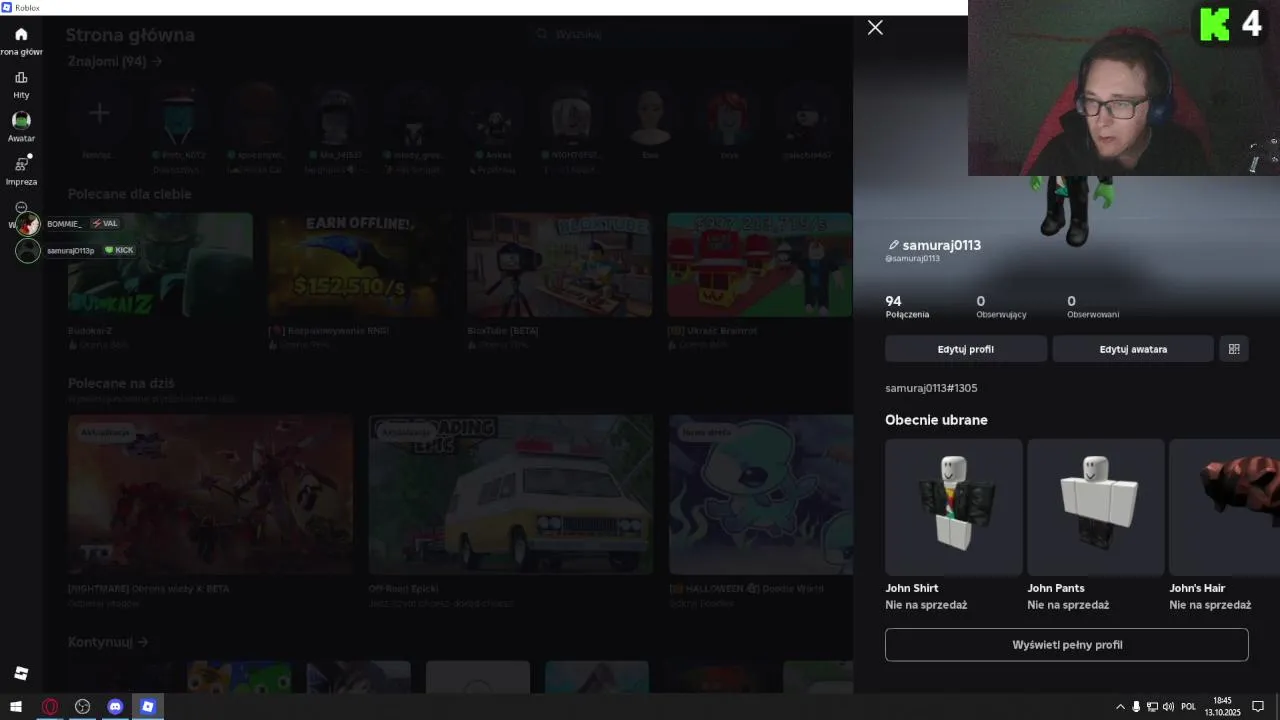Switch the POL input language indicator

(1188, 706)
